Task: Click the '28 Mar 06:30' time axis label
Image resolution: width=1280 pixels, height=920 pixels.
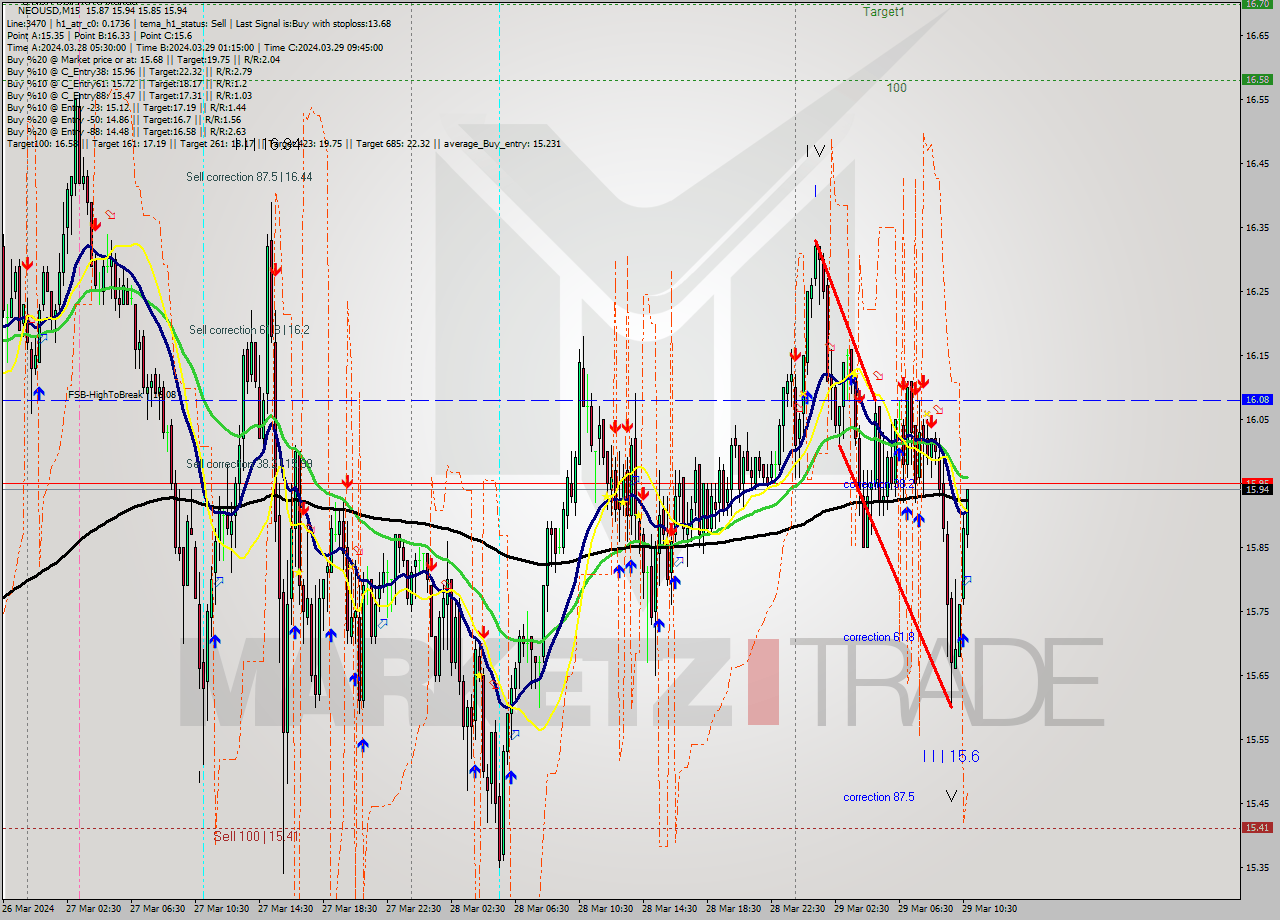Action: [x=541, y=909]
